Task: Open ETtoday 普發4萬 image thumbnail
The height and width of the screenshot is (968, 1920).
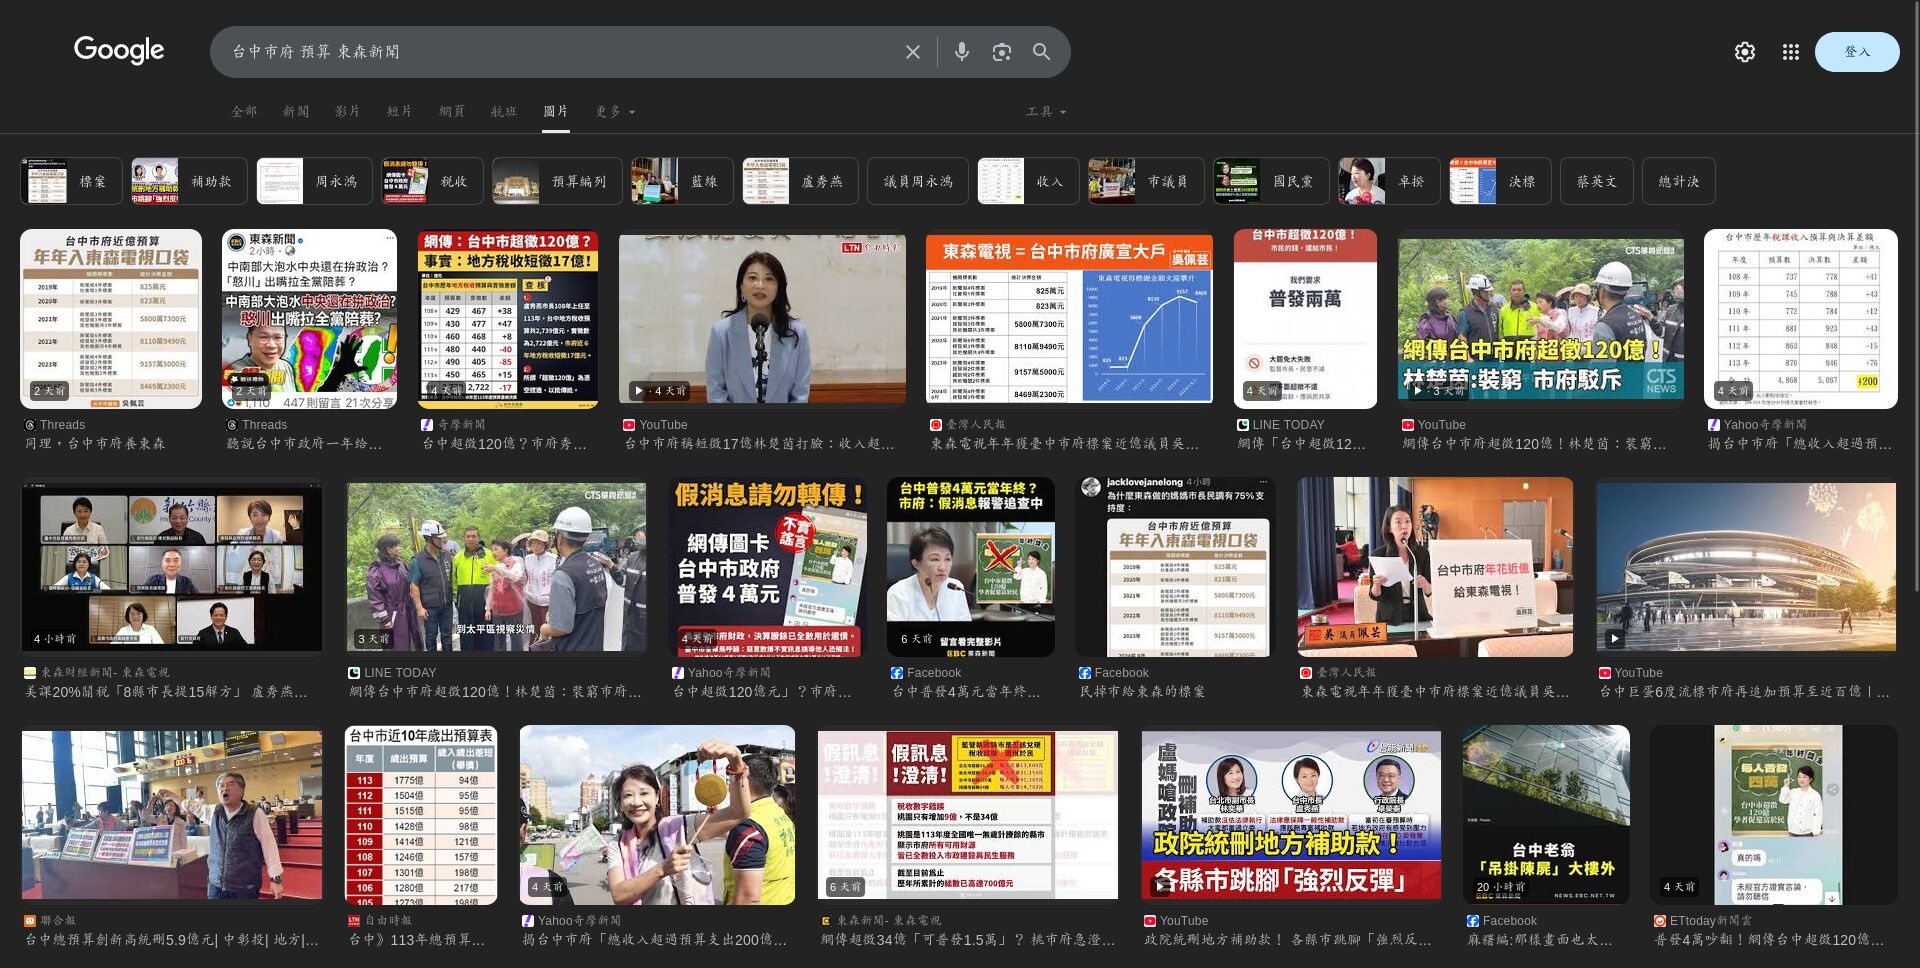Action: [x=1774, y=815]
